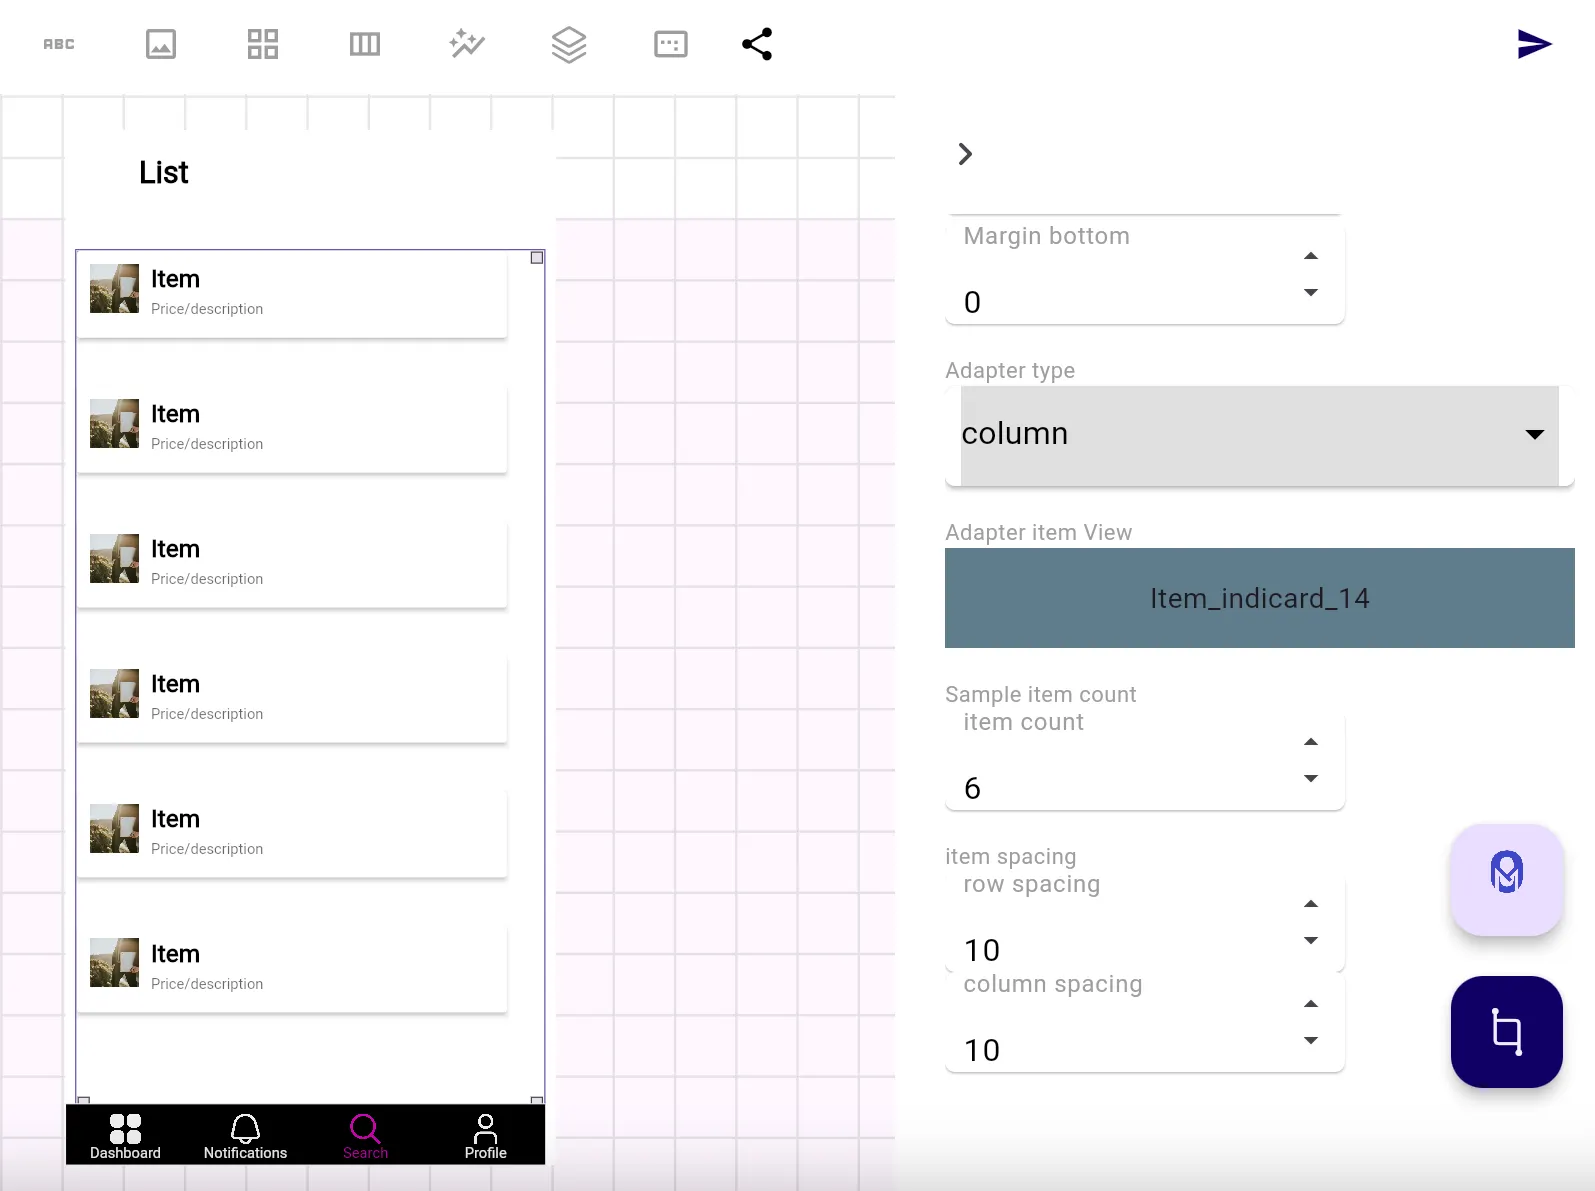Expand the right panel chevron arrow
Screen dimensions: 1595x1191
click(x=965, y=154)
